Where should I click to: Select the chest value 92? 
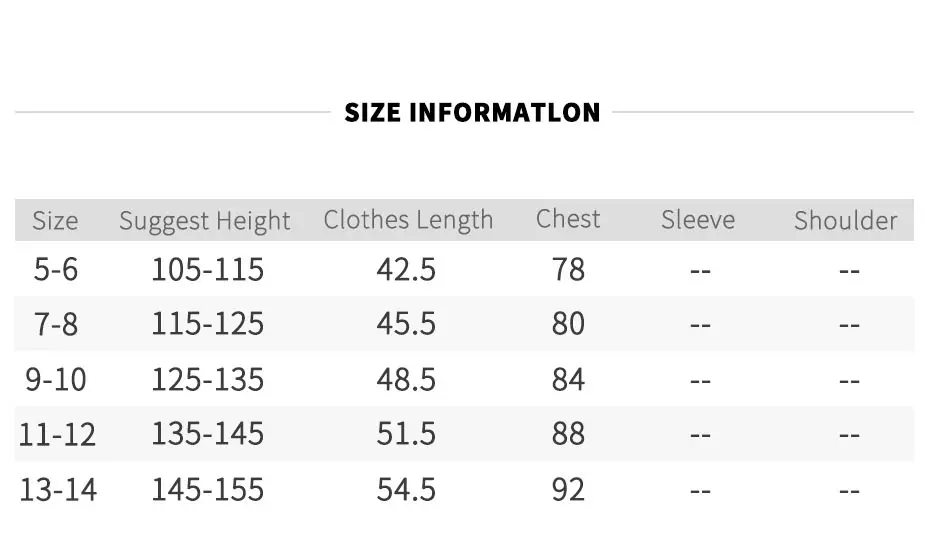568,489
